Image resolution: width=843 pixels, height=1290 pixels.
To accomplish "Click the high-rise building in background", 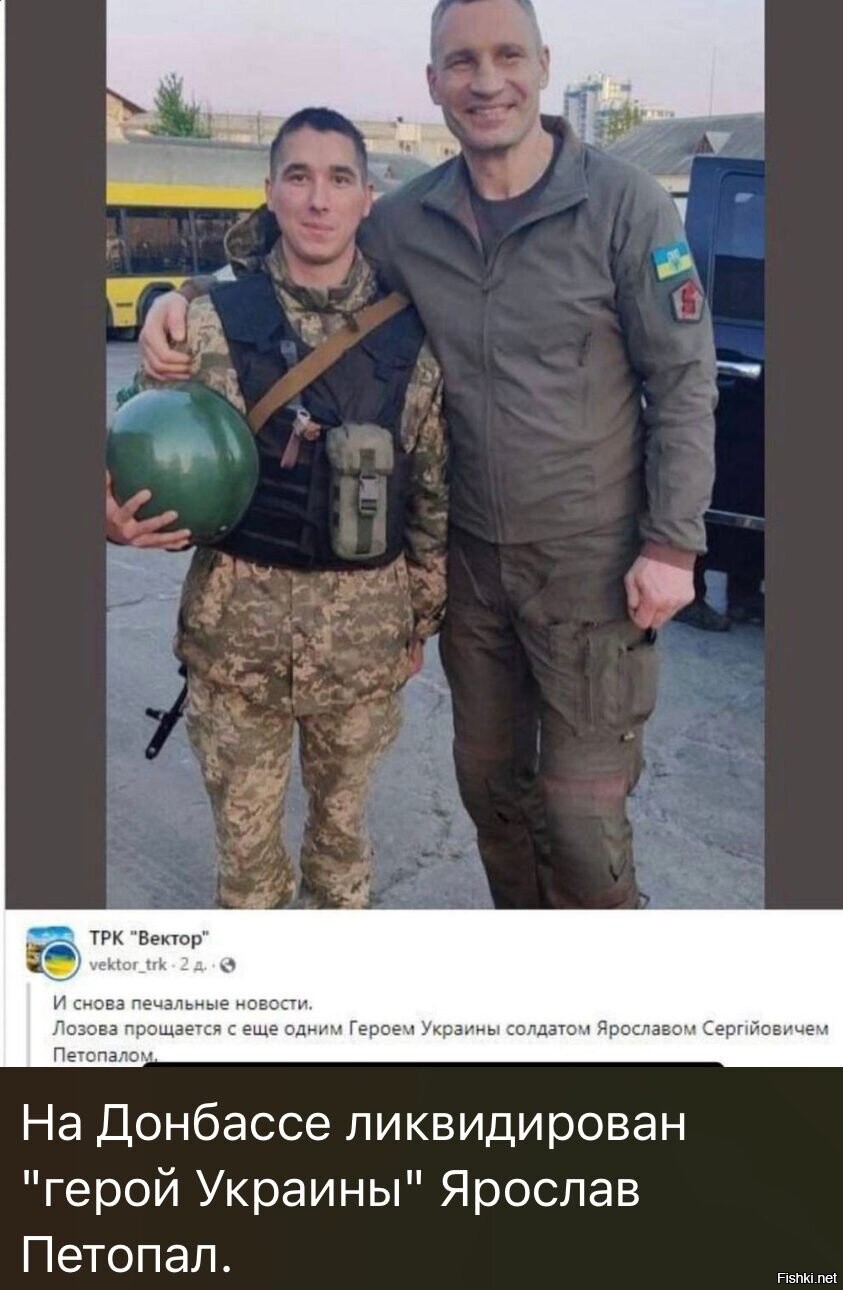I will 596,108.
